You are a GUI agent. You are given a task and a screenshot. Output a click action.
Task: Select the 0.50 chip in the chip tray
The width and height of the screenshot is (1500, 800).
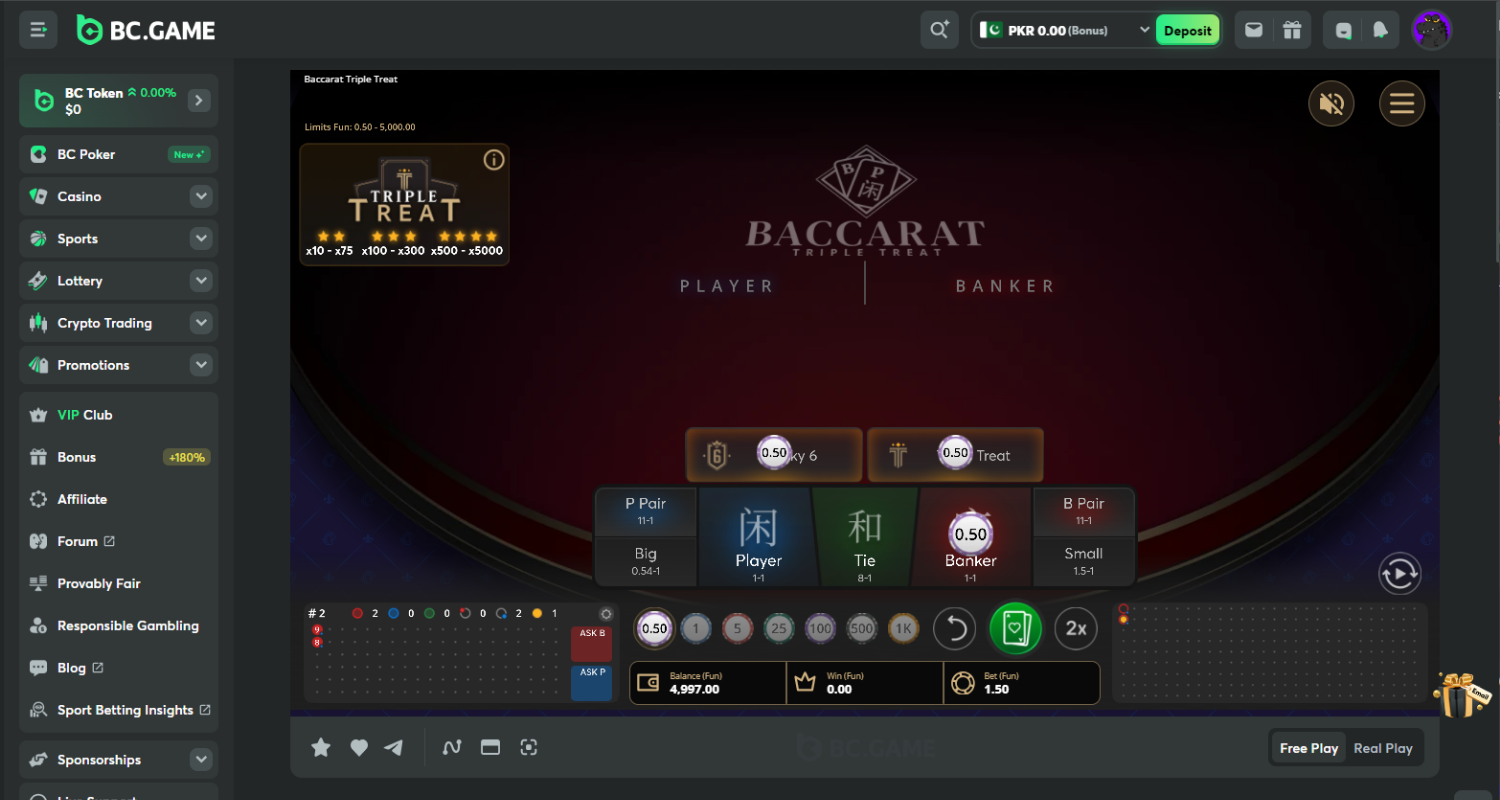click(x=654, y=629)
